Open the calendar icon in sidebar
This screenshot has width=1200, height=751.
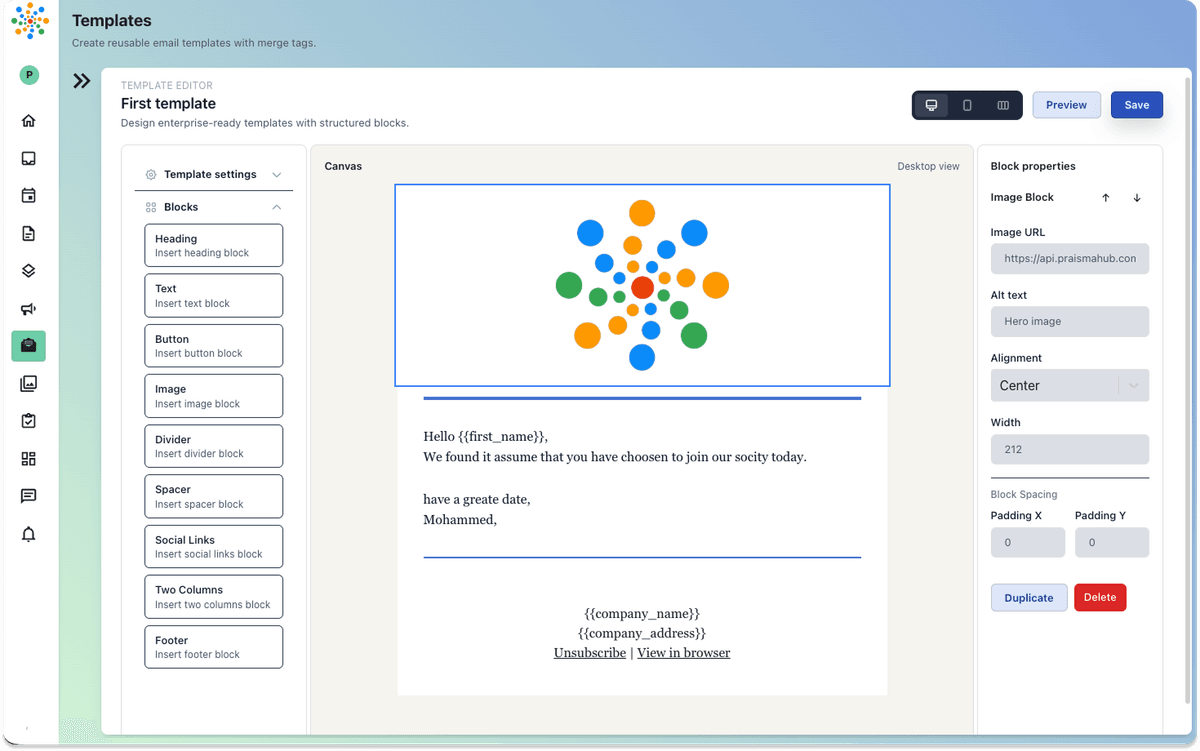28,196
